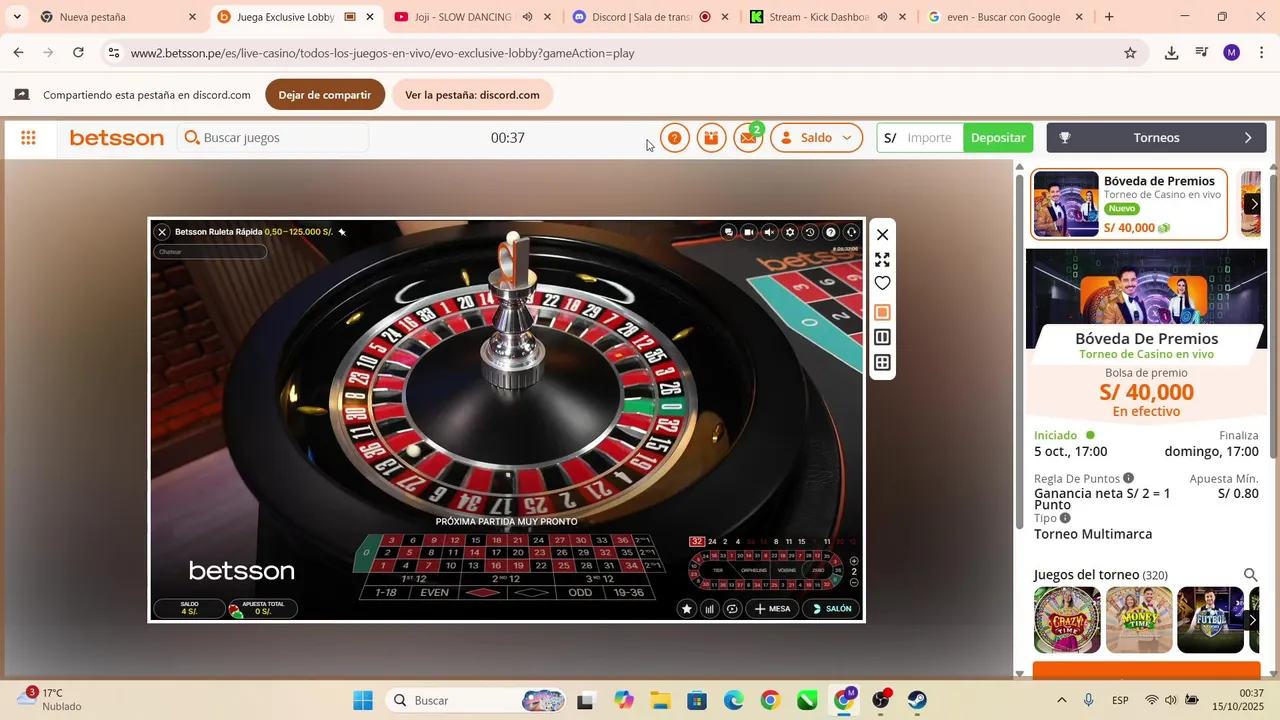Bet on green zero on betting grid
This screenshot has width=1280, height=720.
[367, 552]
